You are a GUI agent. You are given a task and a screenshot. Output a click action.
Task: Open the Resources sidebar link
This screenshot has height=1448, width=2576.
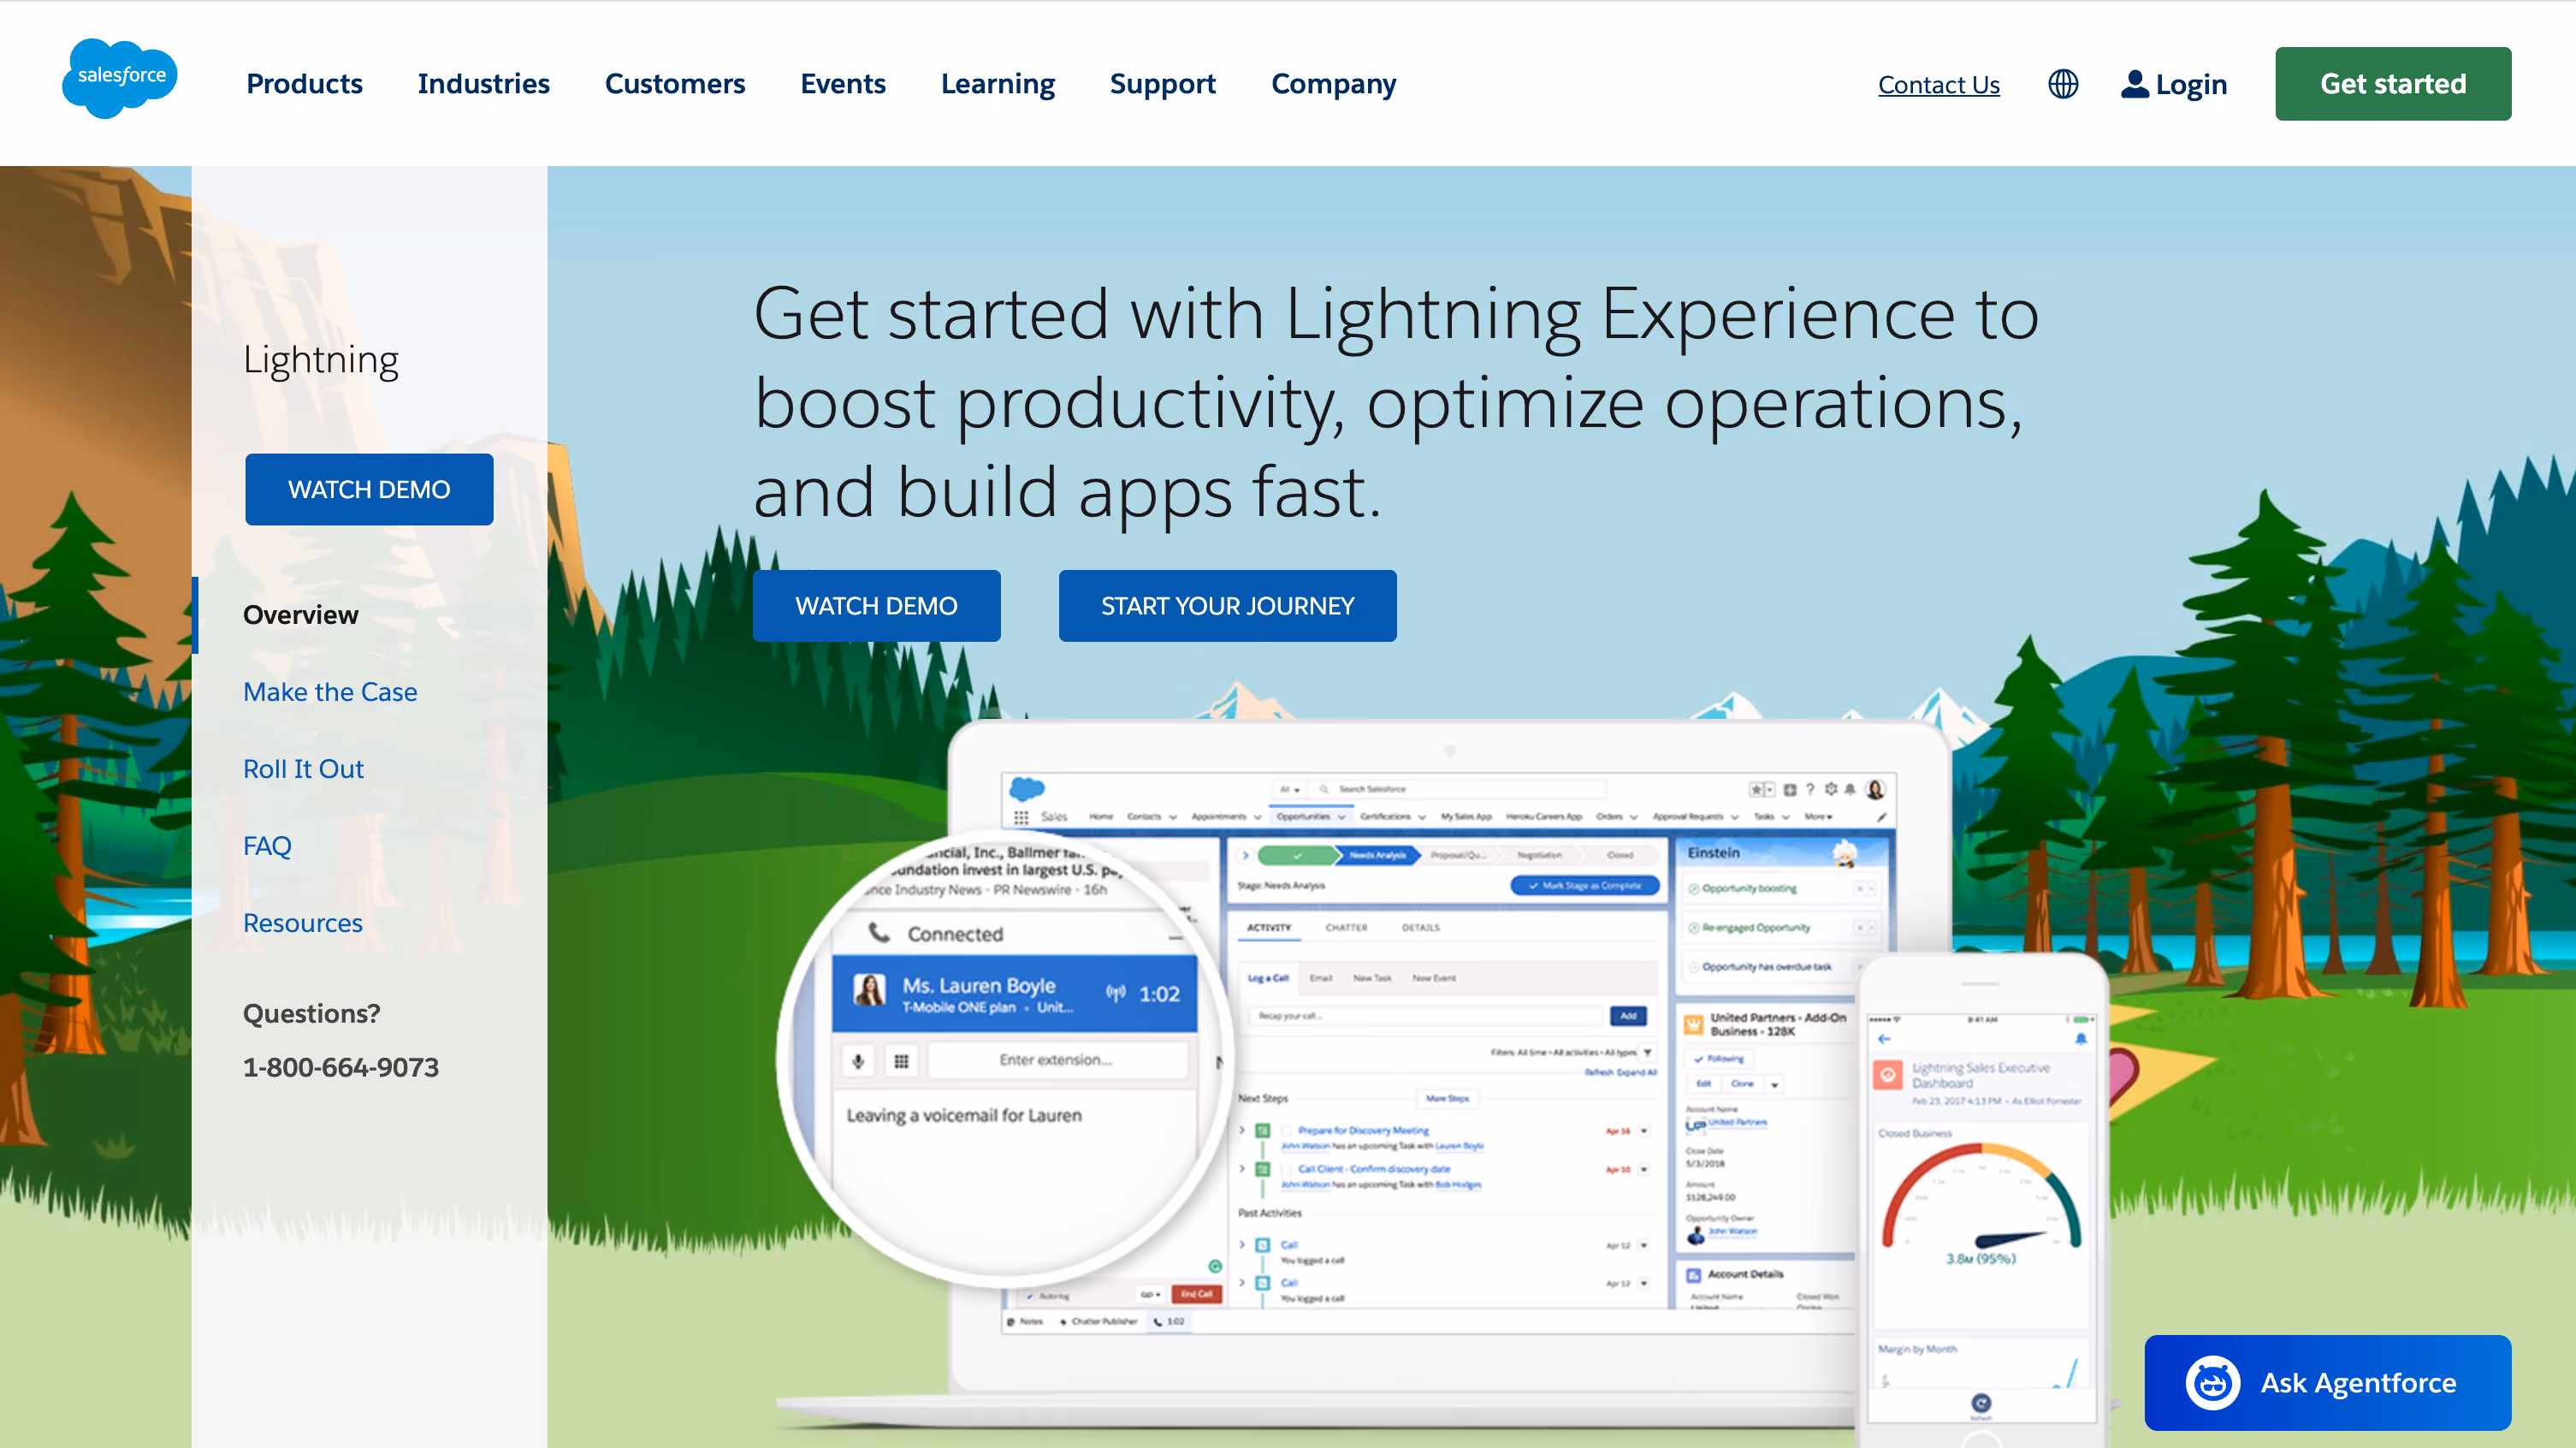tap(303, 923)
